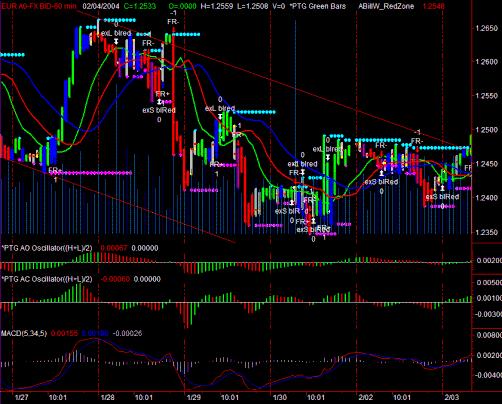Click the closing price value C=1.2533
Image resolution: width=502 pixels, height=404 pixels.
point(140,6)
